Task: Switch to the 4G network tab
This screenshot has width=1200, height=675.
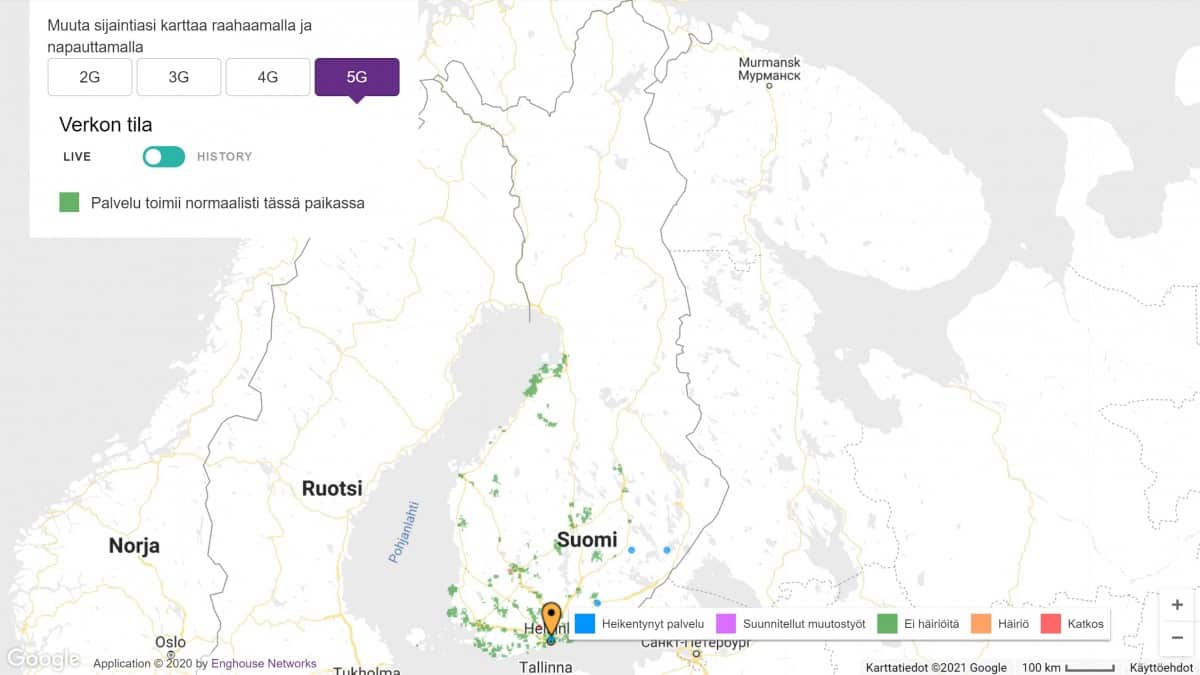Action: click(x=267, y=76)
